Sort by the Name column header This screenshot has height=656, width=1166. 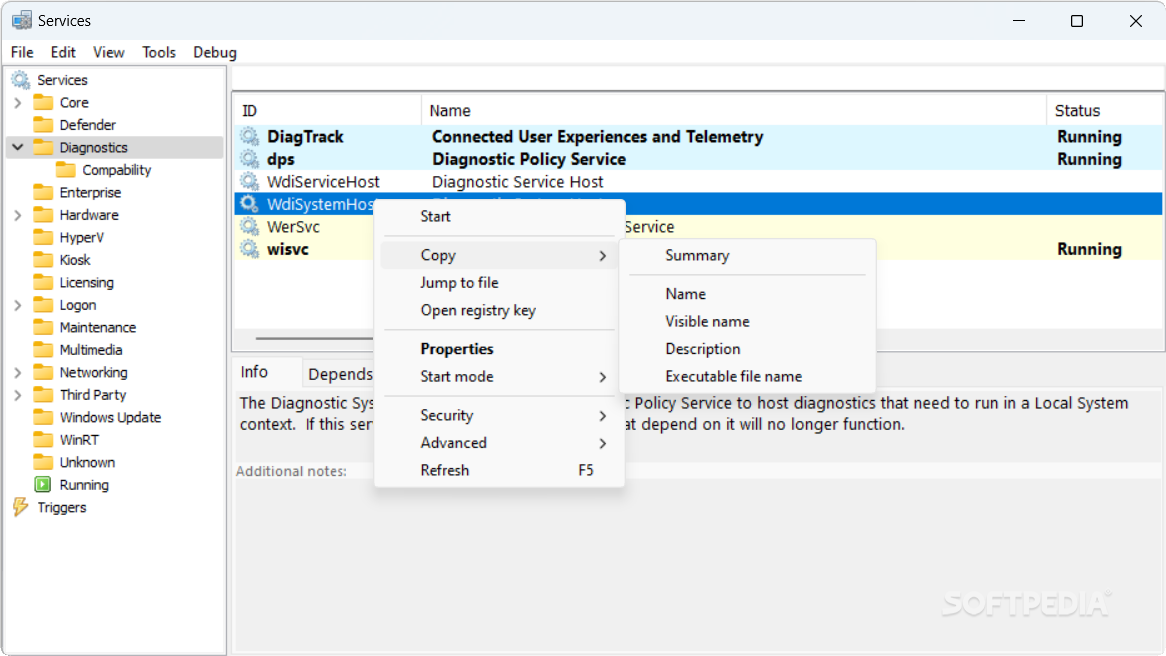tap(734, 110)
